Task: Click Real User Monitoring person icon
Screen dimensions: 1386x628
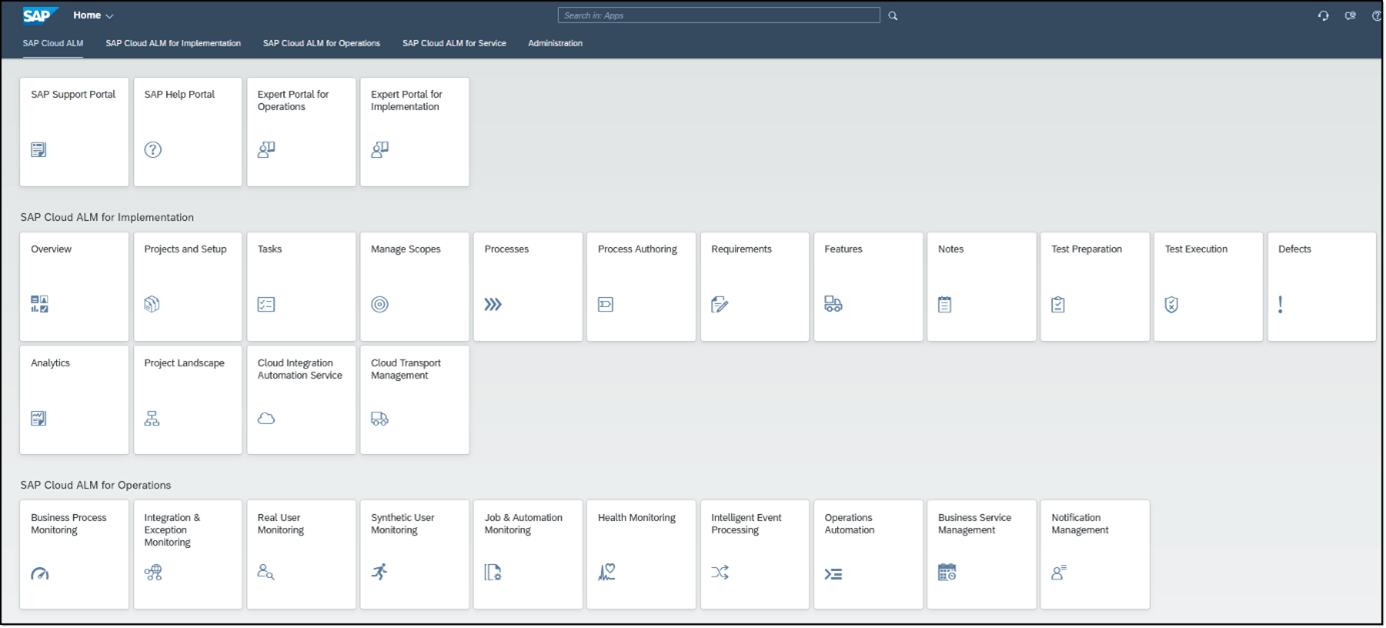Action: point(266,573)
